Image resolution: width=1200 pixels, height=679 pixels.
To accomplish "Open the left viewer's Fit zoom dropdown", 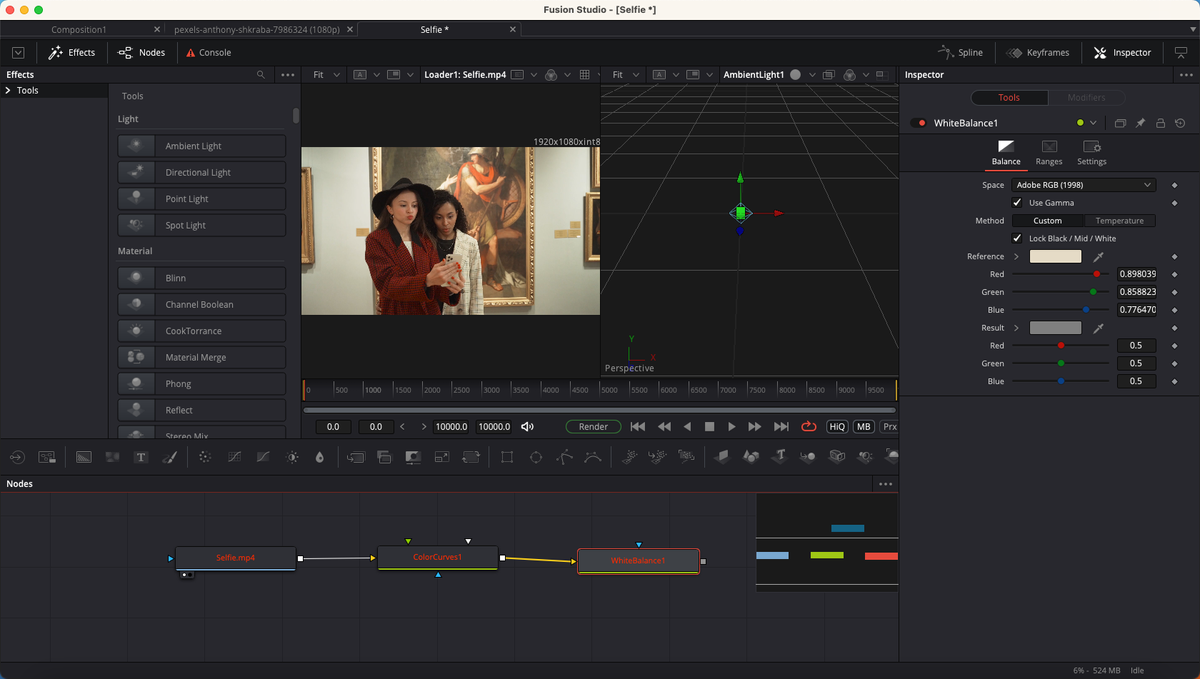I will point(322,74).
